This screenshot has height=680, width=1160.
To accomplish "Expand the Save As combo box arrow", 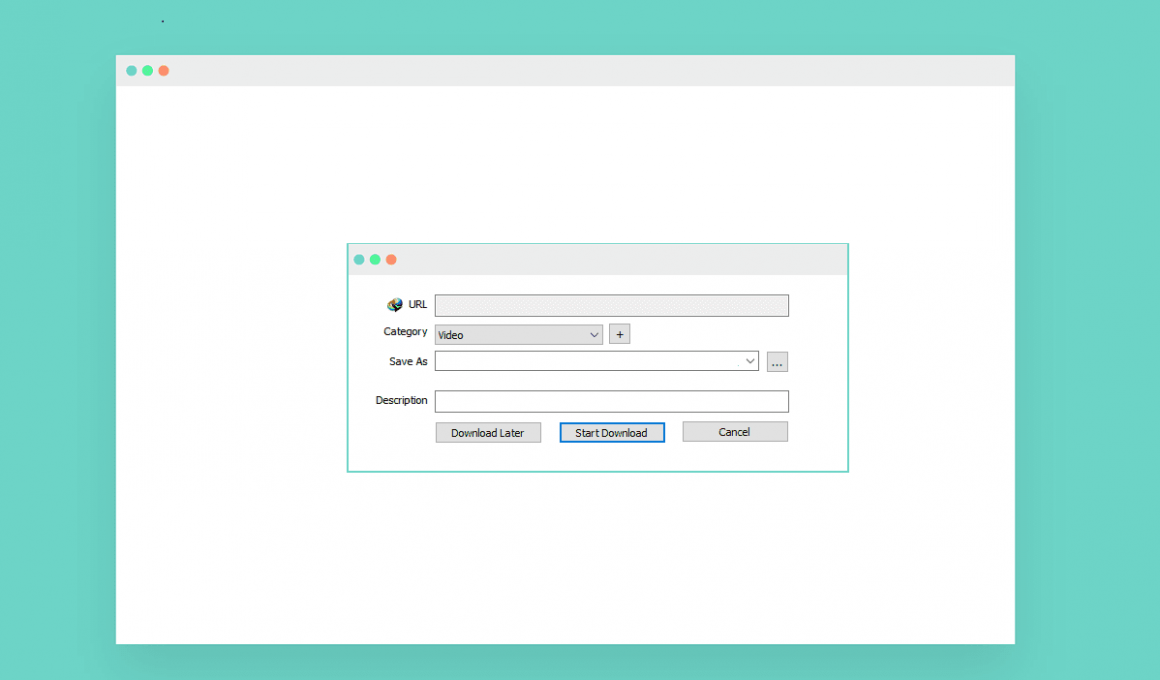I will (x=749, y=361).
